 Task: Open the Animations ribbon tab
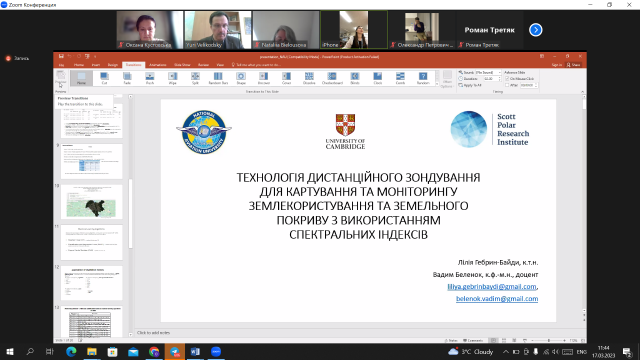[x=158, y=65]
